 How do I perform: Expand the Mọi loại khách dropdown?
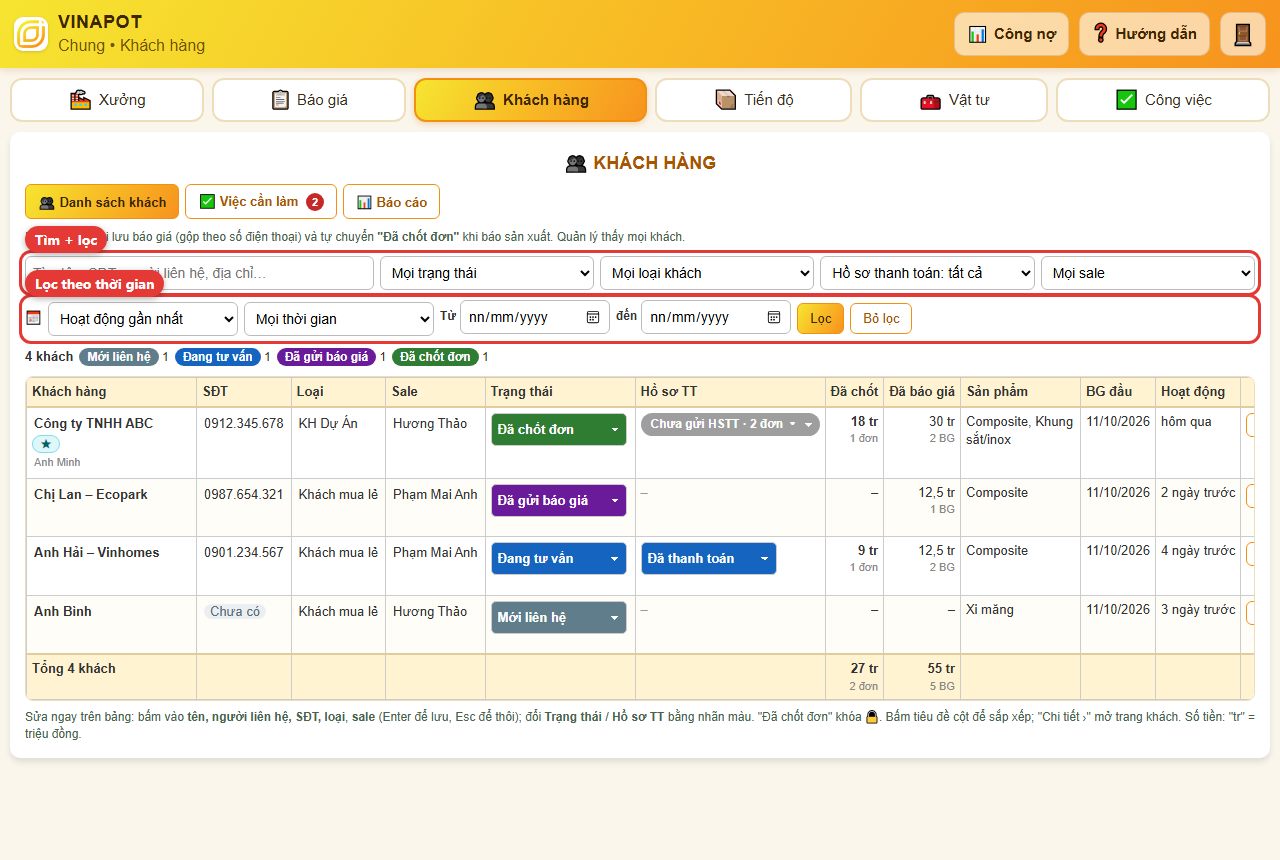click(x=707, y=273)
